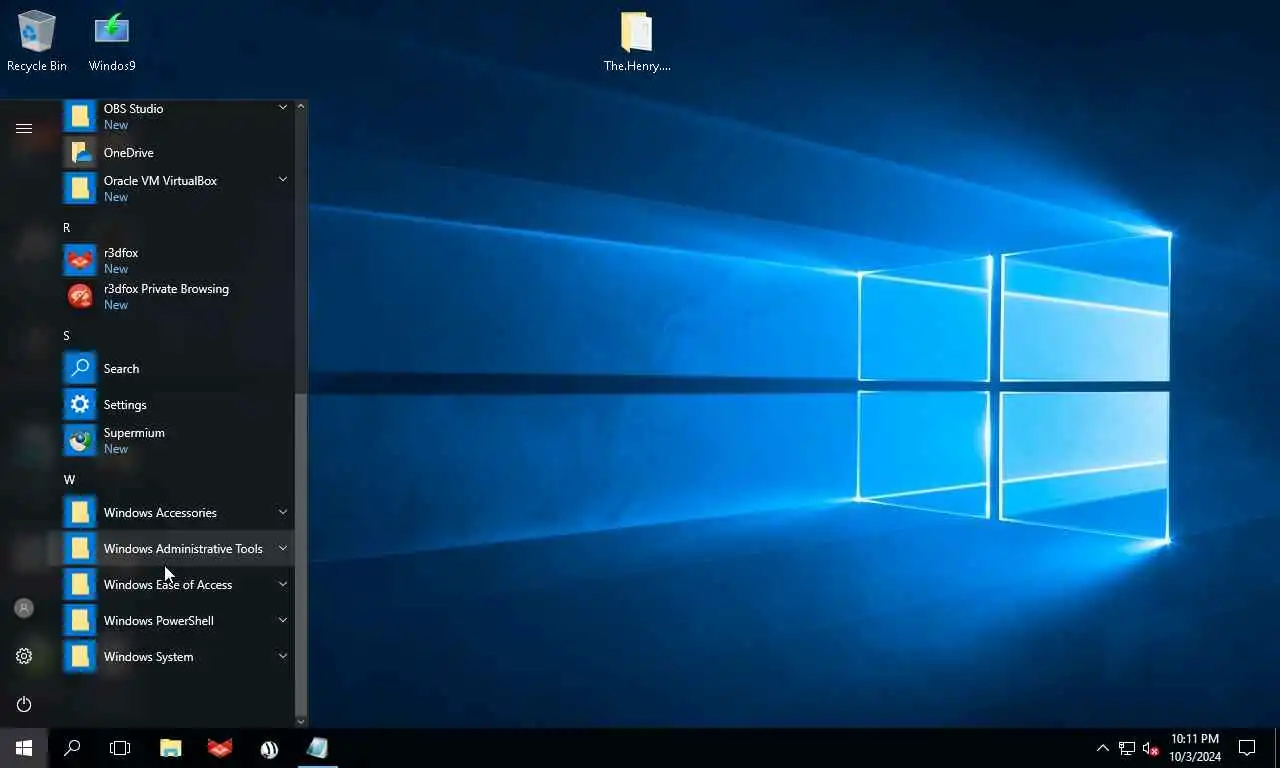Open Settings gear in Start sidebar
This screenshot has height=768, width=1280.
point(24,656)
